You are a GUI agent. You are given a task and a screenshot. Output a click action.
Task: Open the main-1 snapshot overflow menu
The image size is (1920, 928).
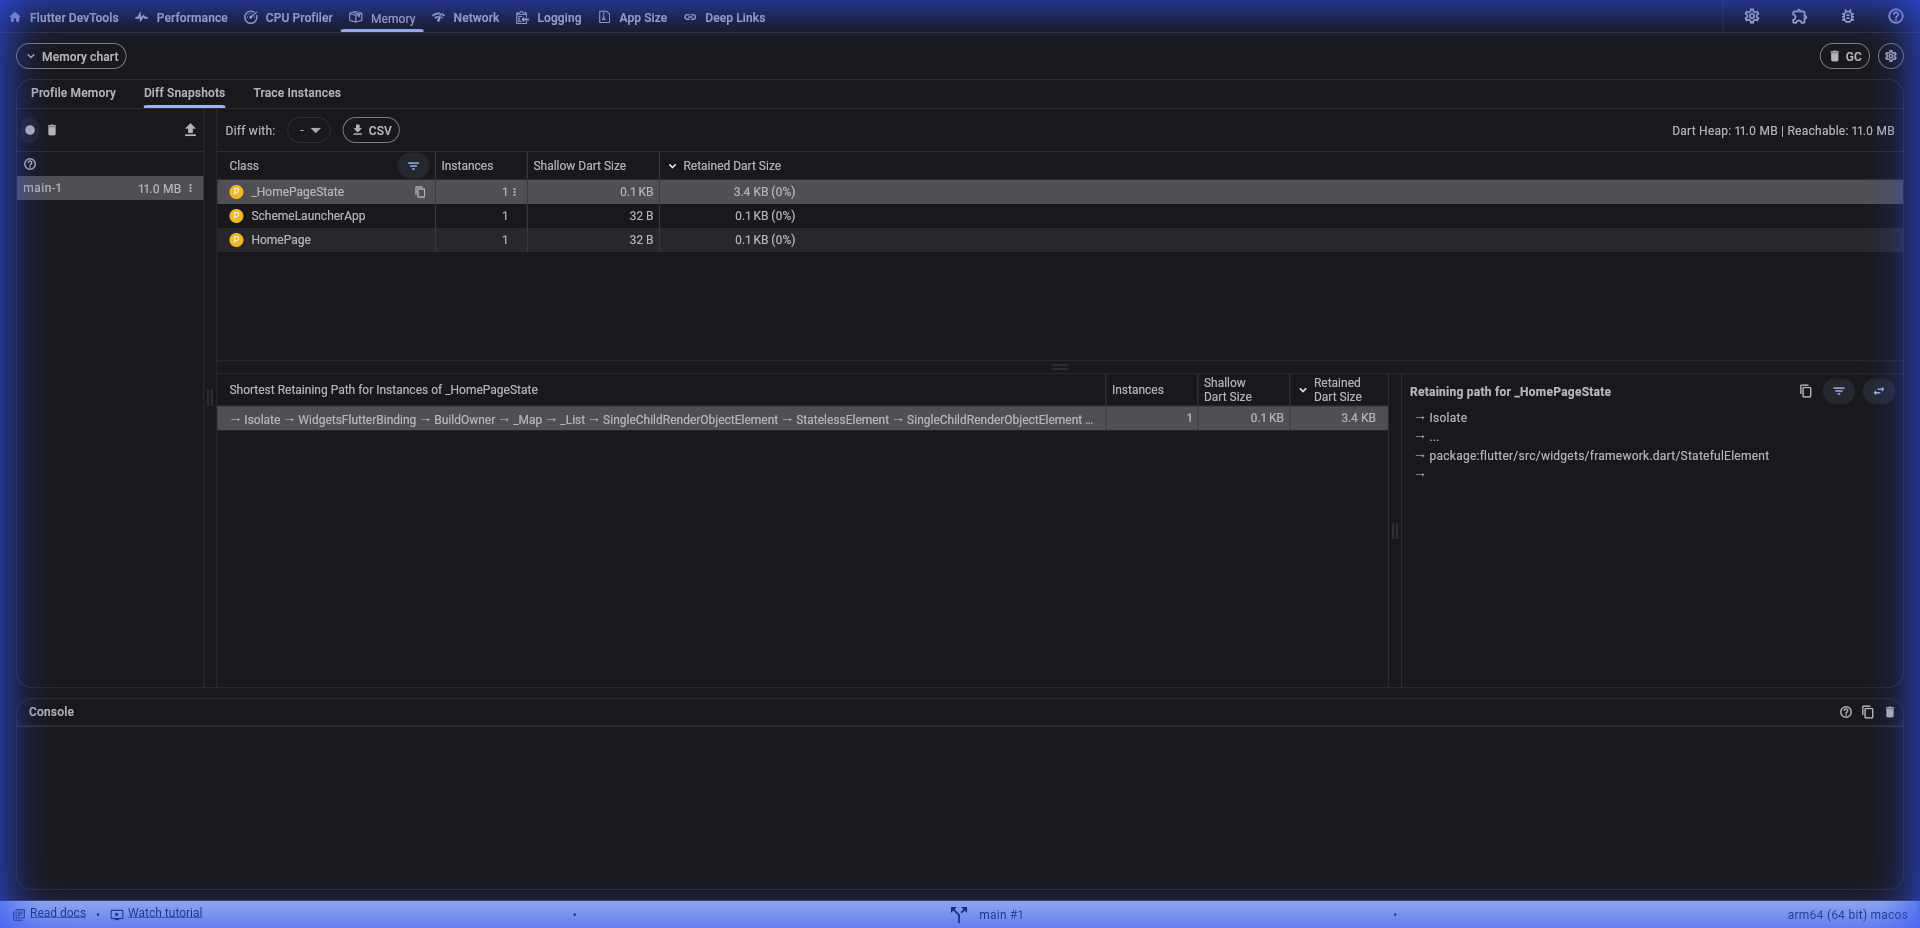tap(190, 188)
